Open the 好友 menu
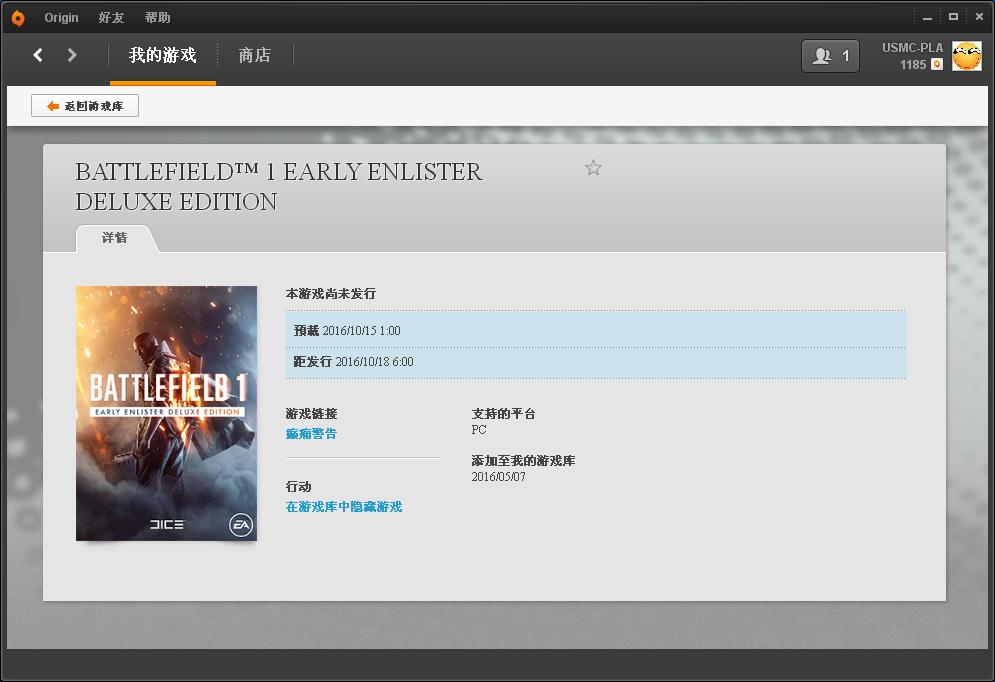The width and height of the screenshot is (995, 682). pos(111,18)
